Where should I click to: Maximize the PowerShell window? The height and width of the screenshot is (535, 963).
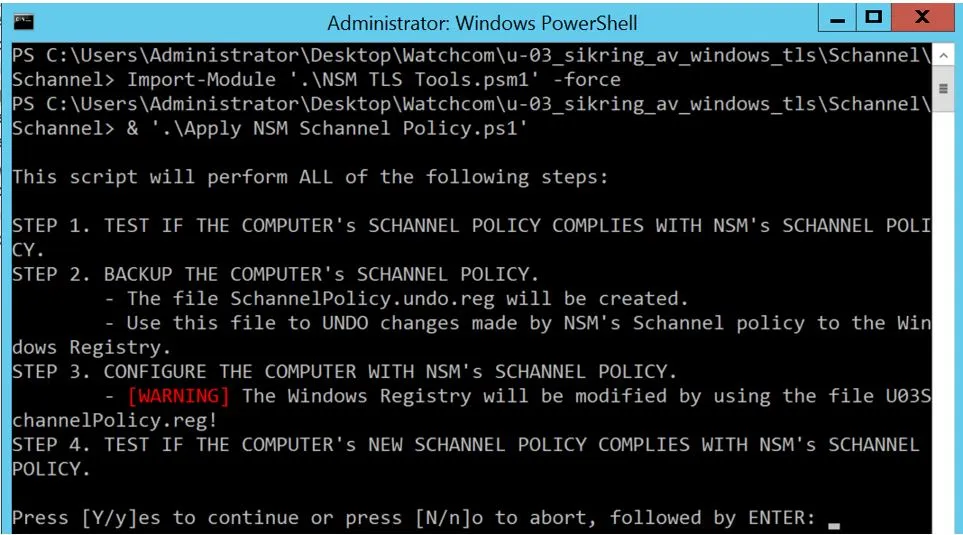873,19
